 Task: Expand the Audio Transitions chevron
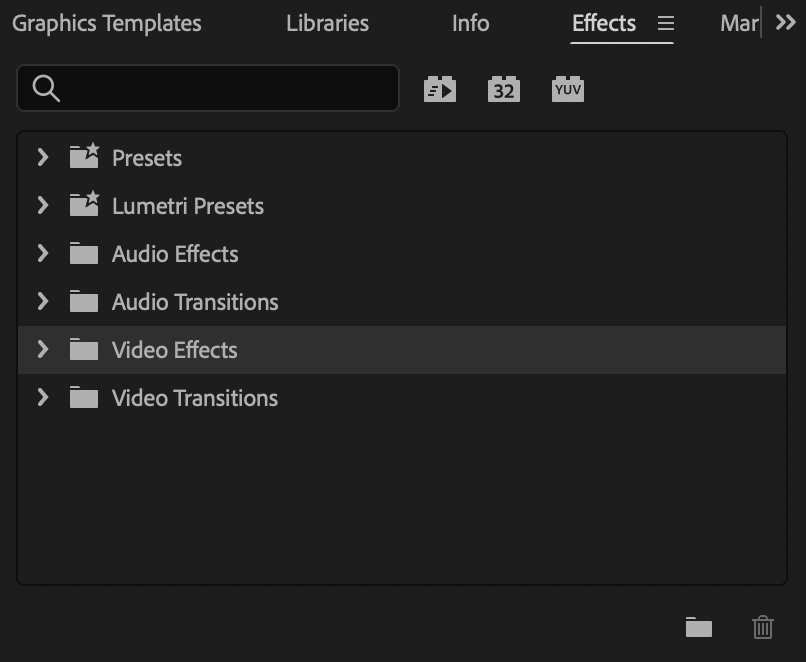click(43, 301)
